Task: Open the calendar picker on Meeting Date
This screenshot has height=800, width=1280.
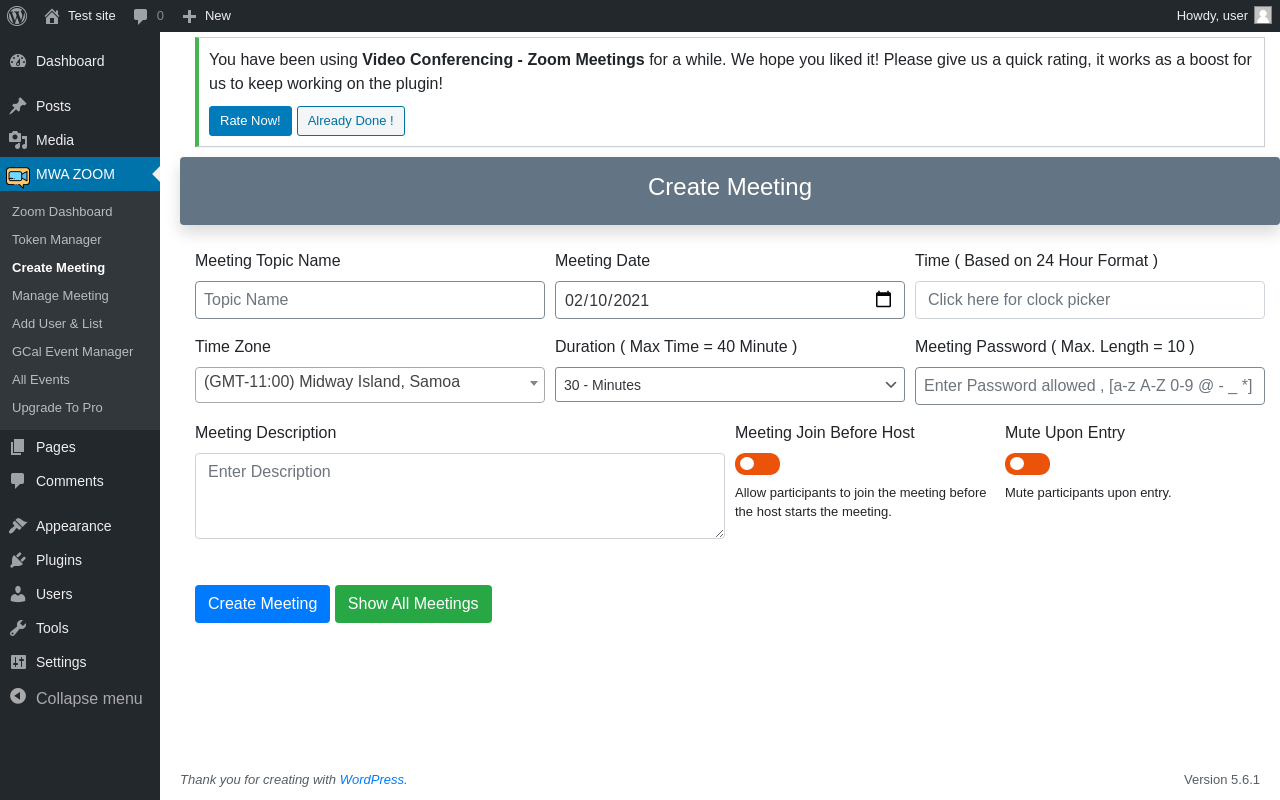Action: point(883,300)
